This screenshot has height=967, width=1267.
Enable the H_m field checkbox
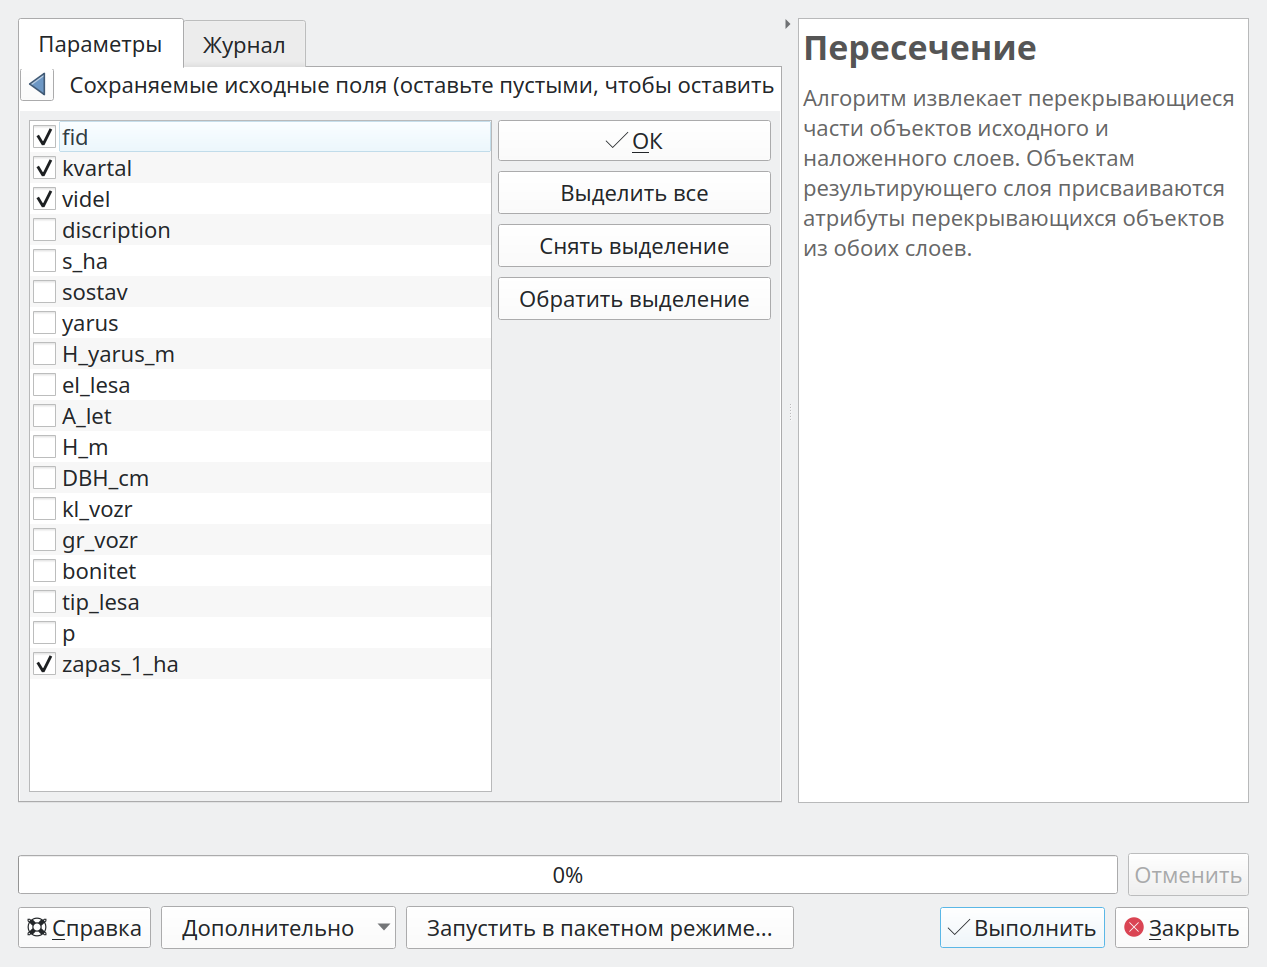tap(44, 447)
